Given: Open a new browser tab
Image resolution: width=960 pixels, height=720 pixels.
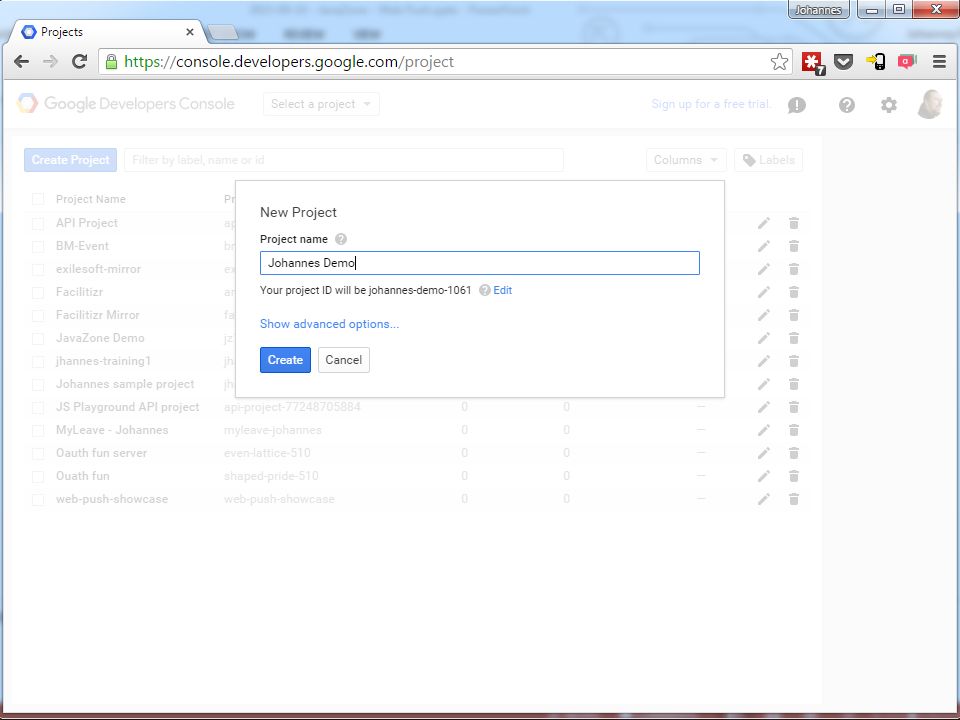Looking at the screenshot, I should (222, 32).
